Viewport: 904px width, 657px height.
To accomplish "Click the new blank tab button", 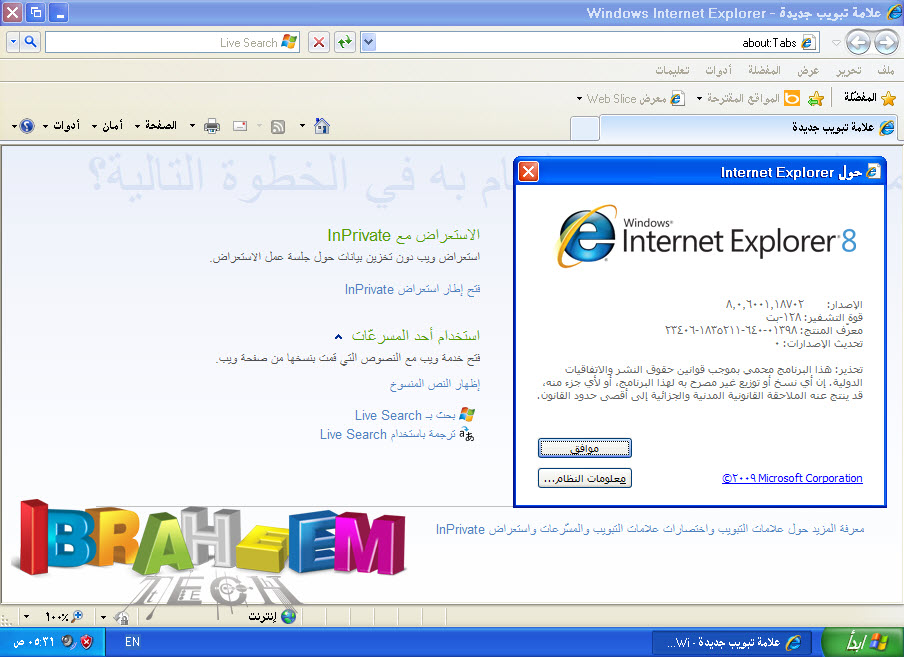I will (585, 128).
